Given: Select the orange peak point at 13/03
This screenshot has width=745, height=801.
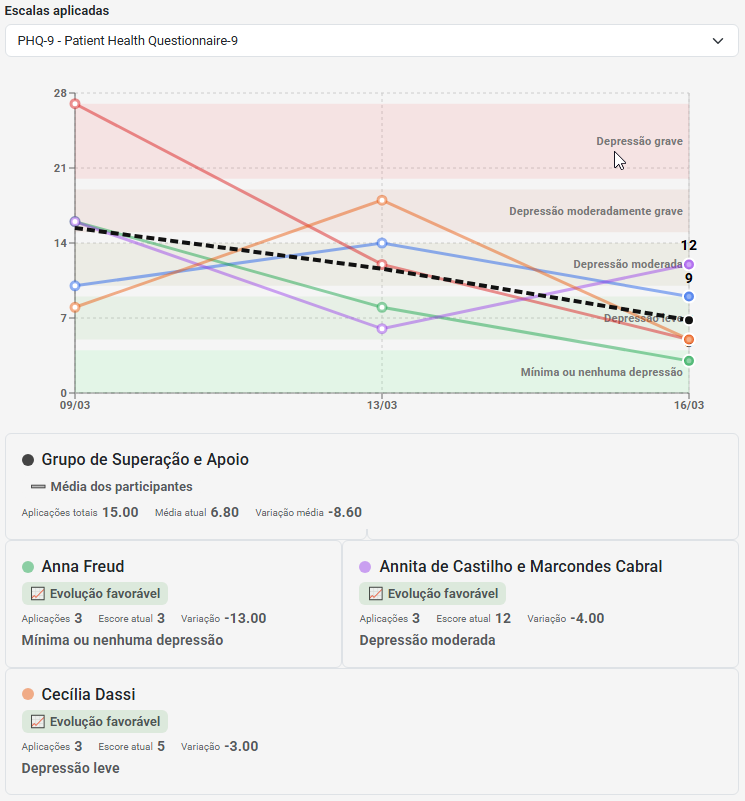Looking at the screenshot, I should 382,200.
